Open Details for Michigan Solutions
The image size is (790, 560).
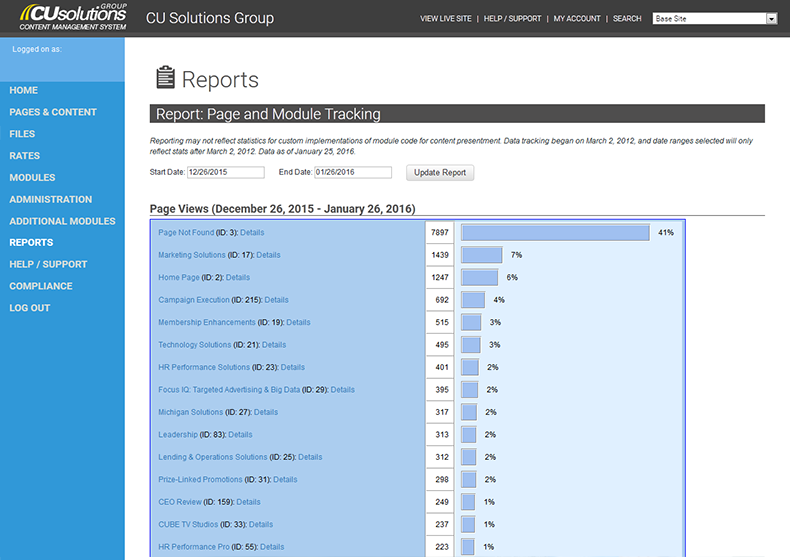266,412
